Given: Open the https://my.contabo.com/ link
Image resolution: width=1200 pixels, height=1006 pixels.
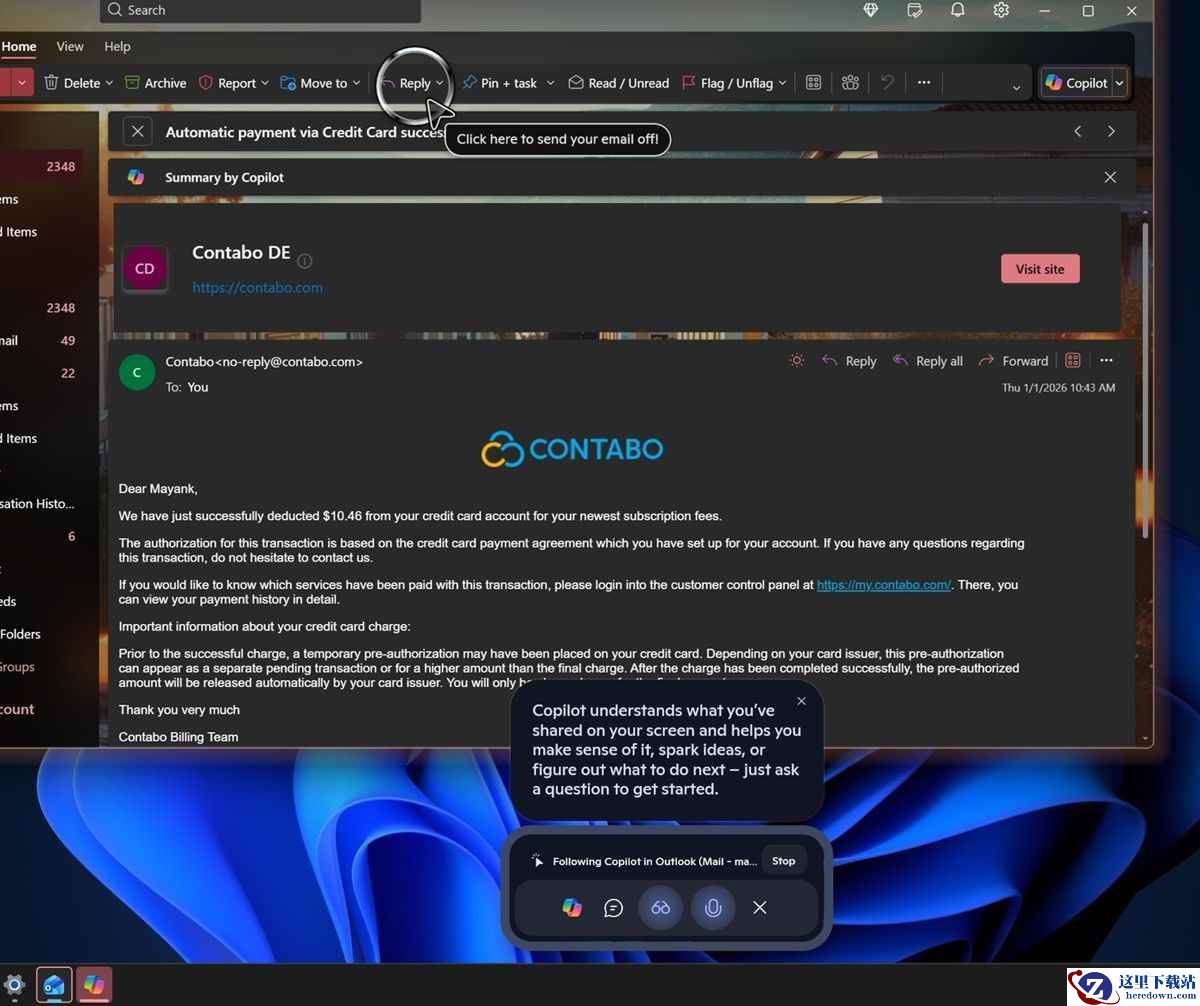Looking at the screenshot, I should tap(884, 585).
